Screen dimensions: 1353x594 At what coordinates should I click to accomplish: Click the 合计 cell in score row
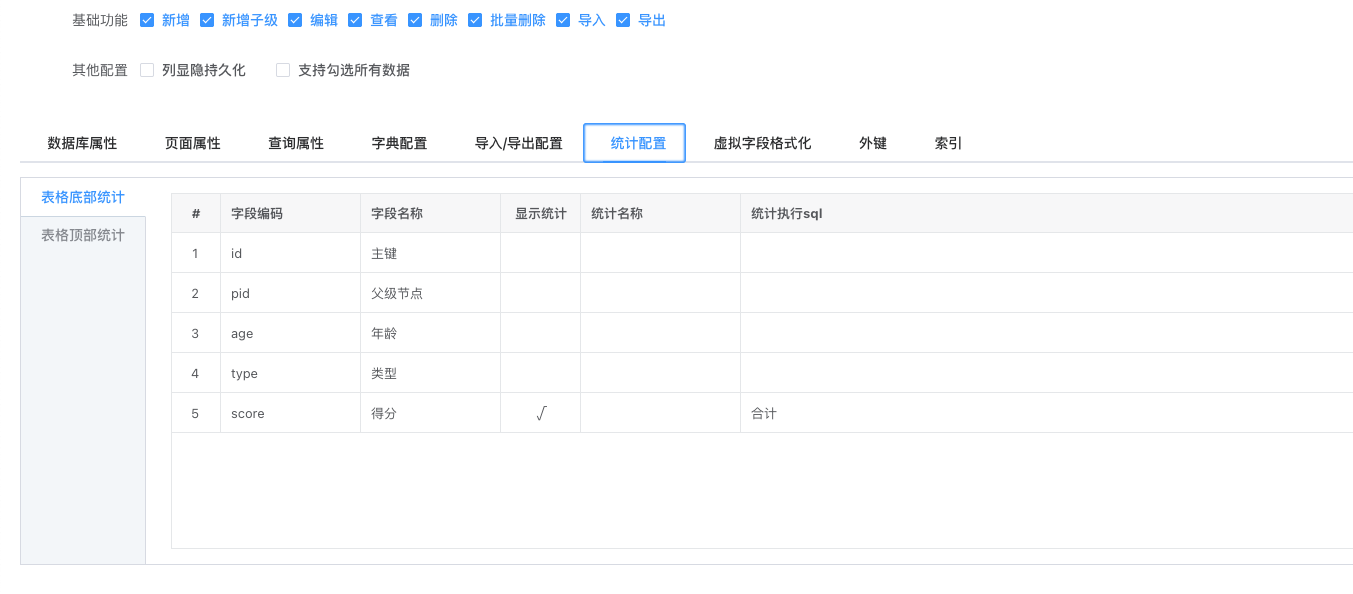pos(764,413)
